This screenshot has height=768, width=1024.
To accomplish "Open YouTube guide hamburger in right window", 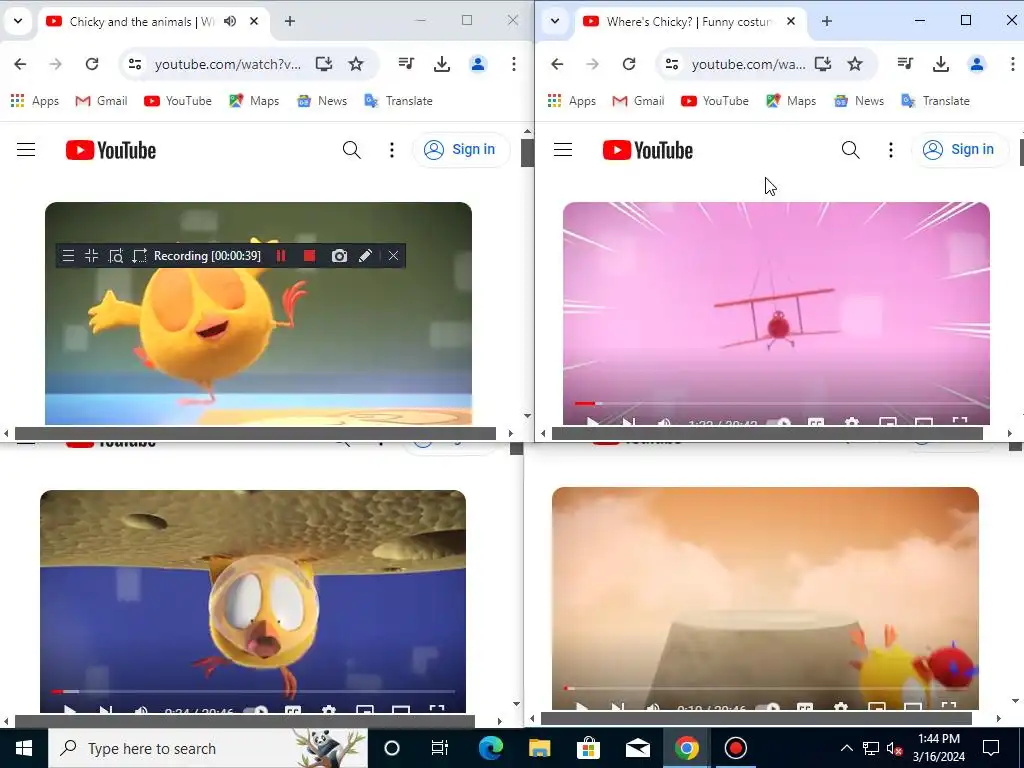I will click(563, 150).
